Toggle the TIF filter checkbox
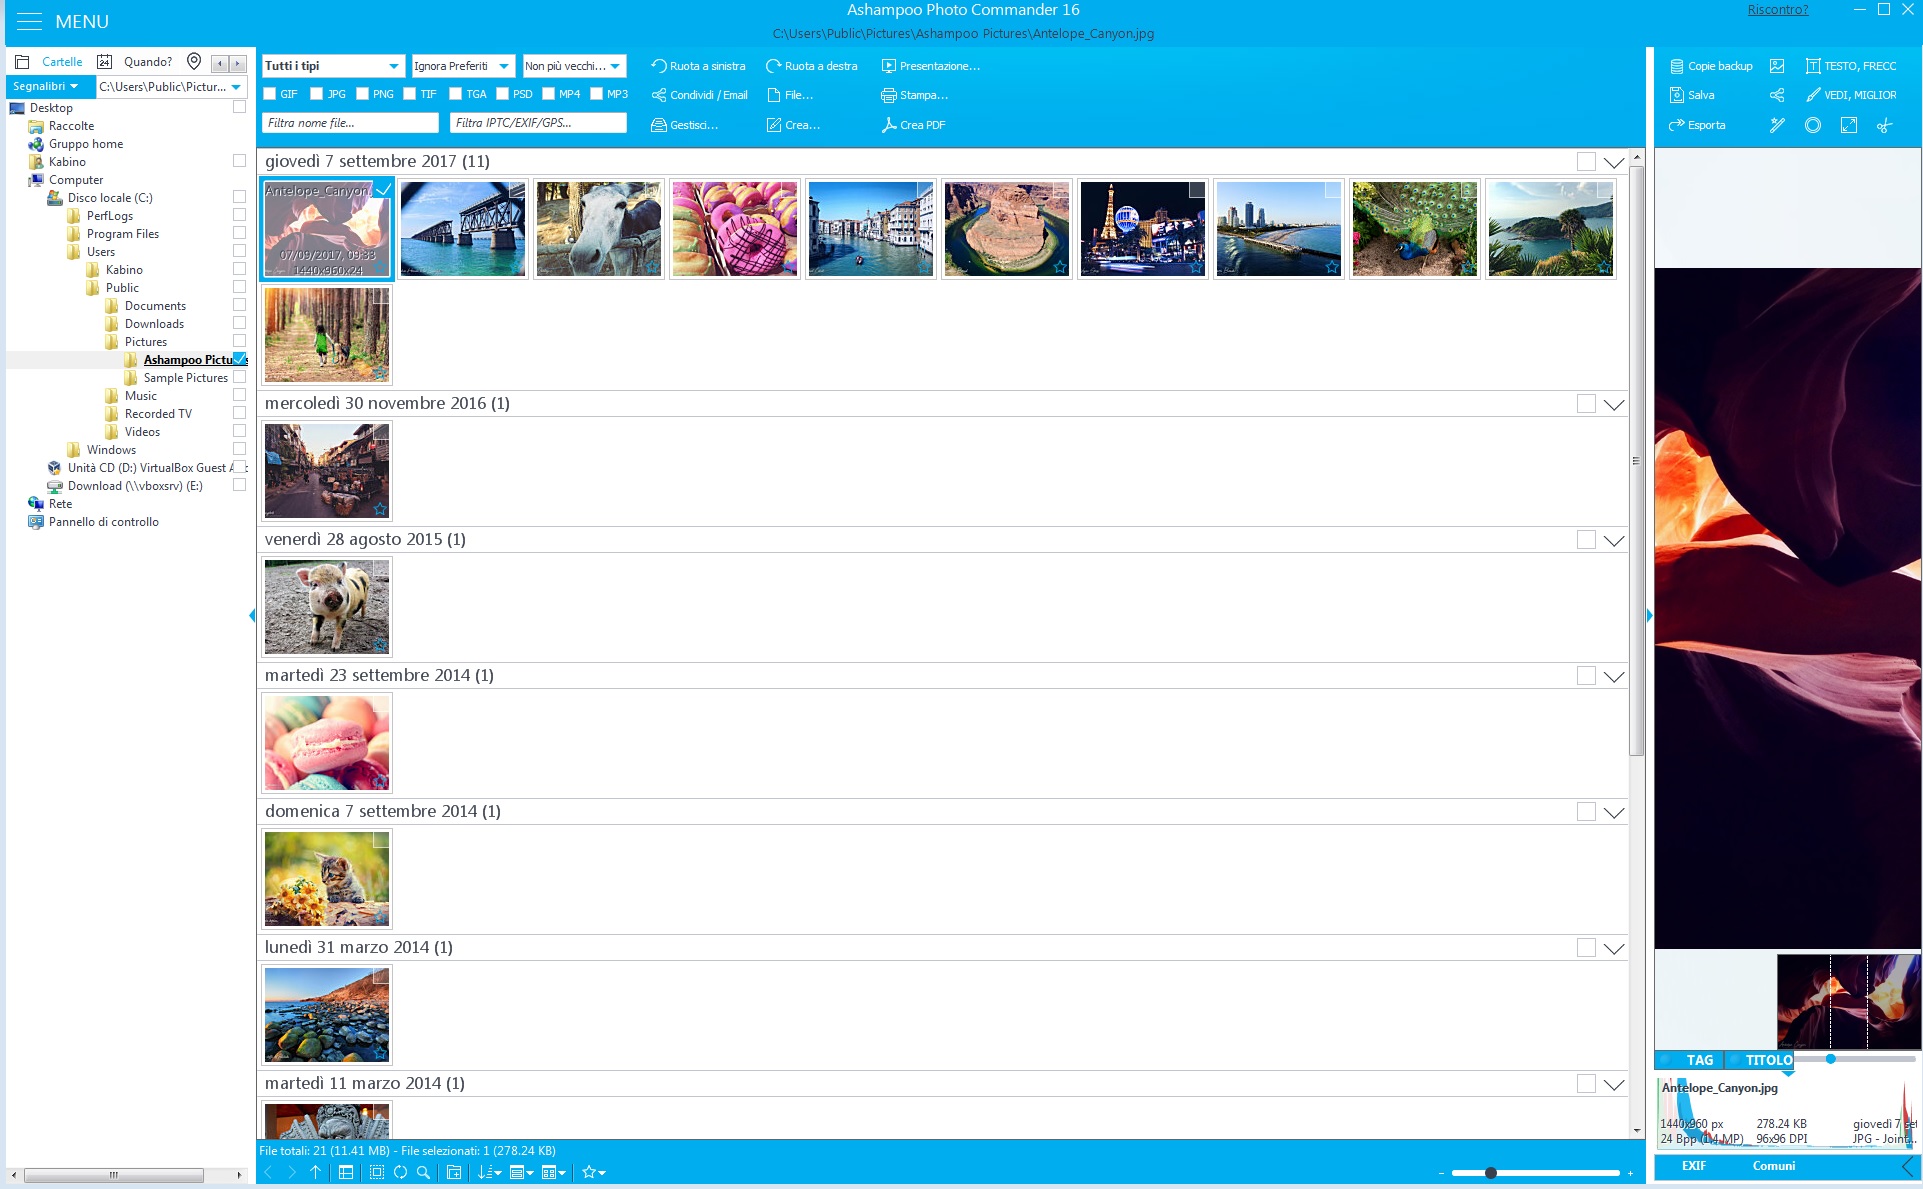Image resolution: width=1923 pixels, height=1189 pixels. coord(410,94)
